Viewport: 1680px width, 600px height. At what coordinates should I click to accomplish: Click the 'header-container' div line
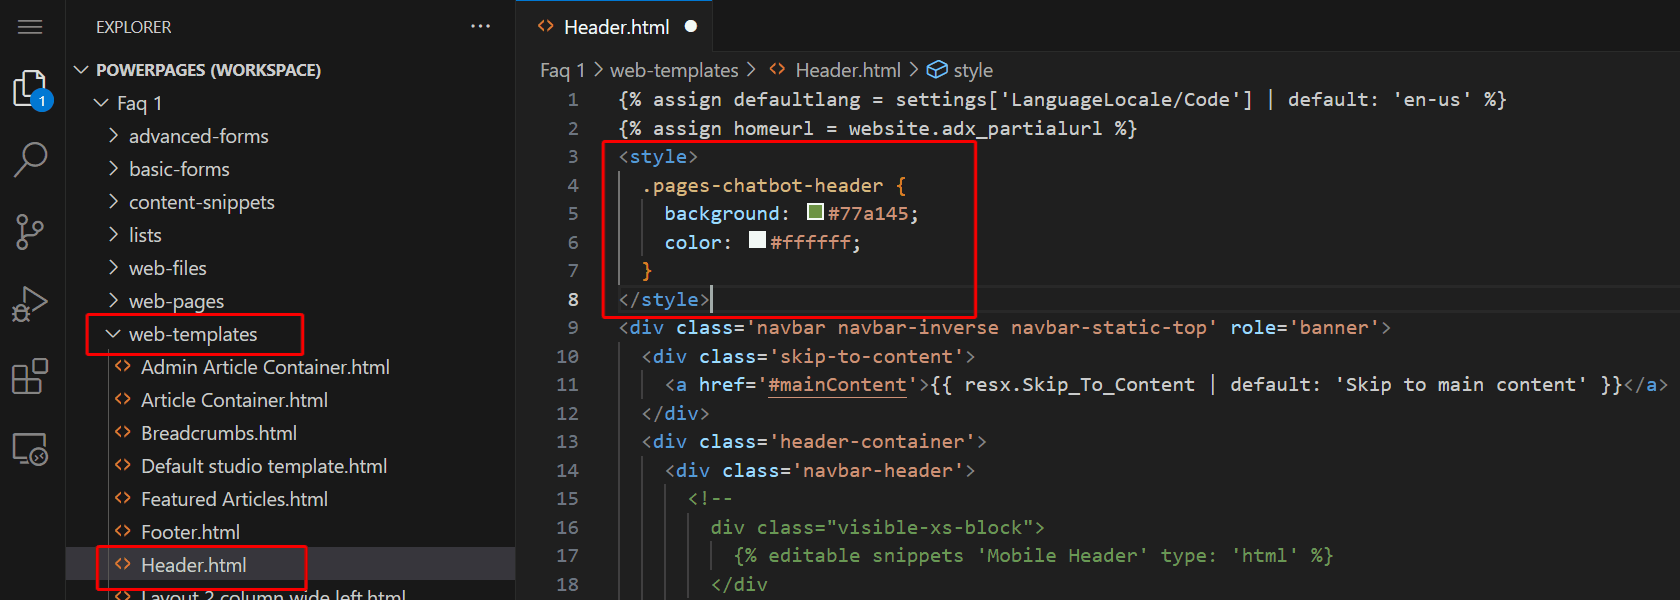point(814,442)
